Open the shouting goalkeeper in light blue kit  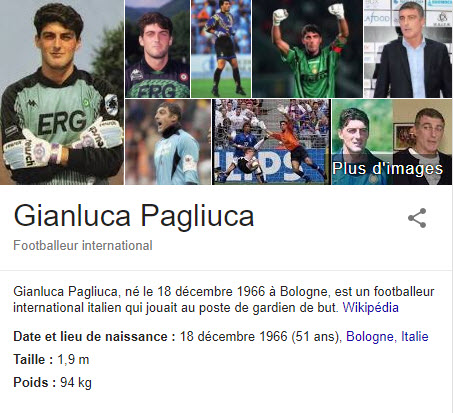tap(168, 142)
